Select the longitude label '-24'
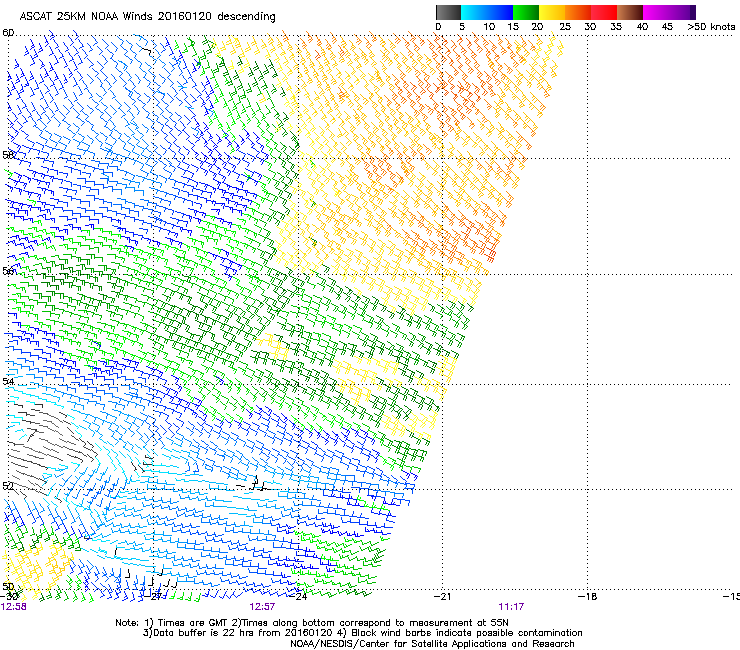Image resolution: width=740 pixels, height=650 pixels. [299, 596]
